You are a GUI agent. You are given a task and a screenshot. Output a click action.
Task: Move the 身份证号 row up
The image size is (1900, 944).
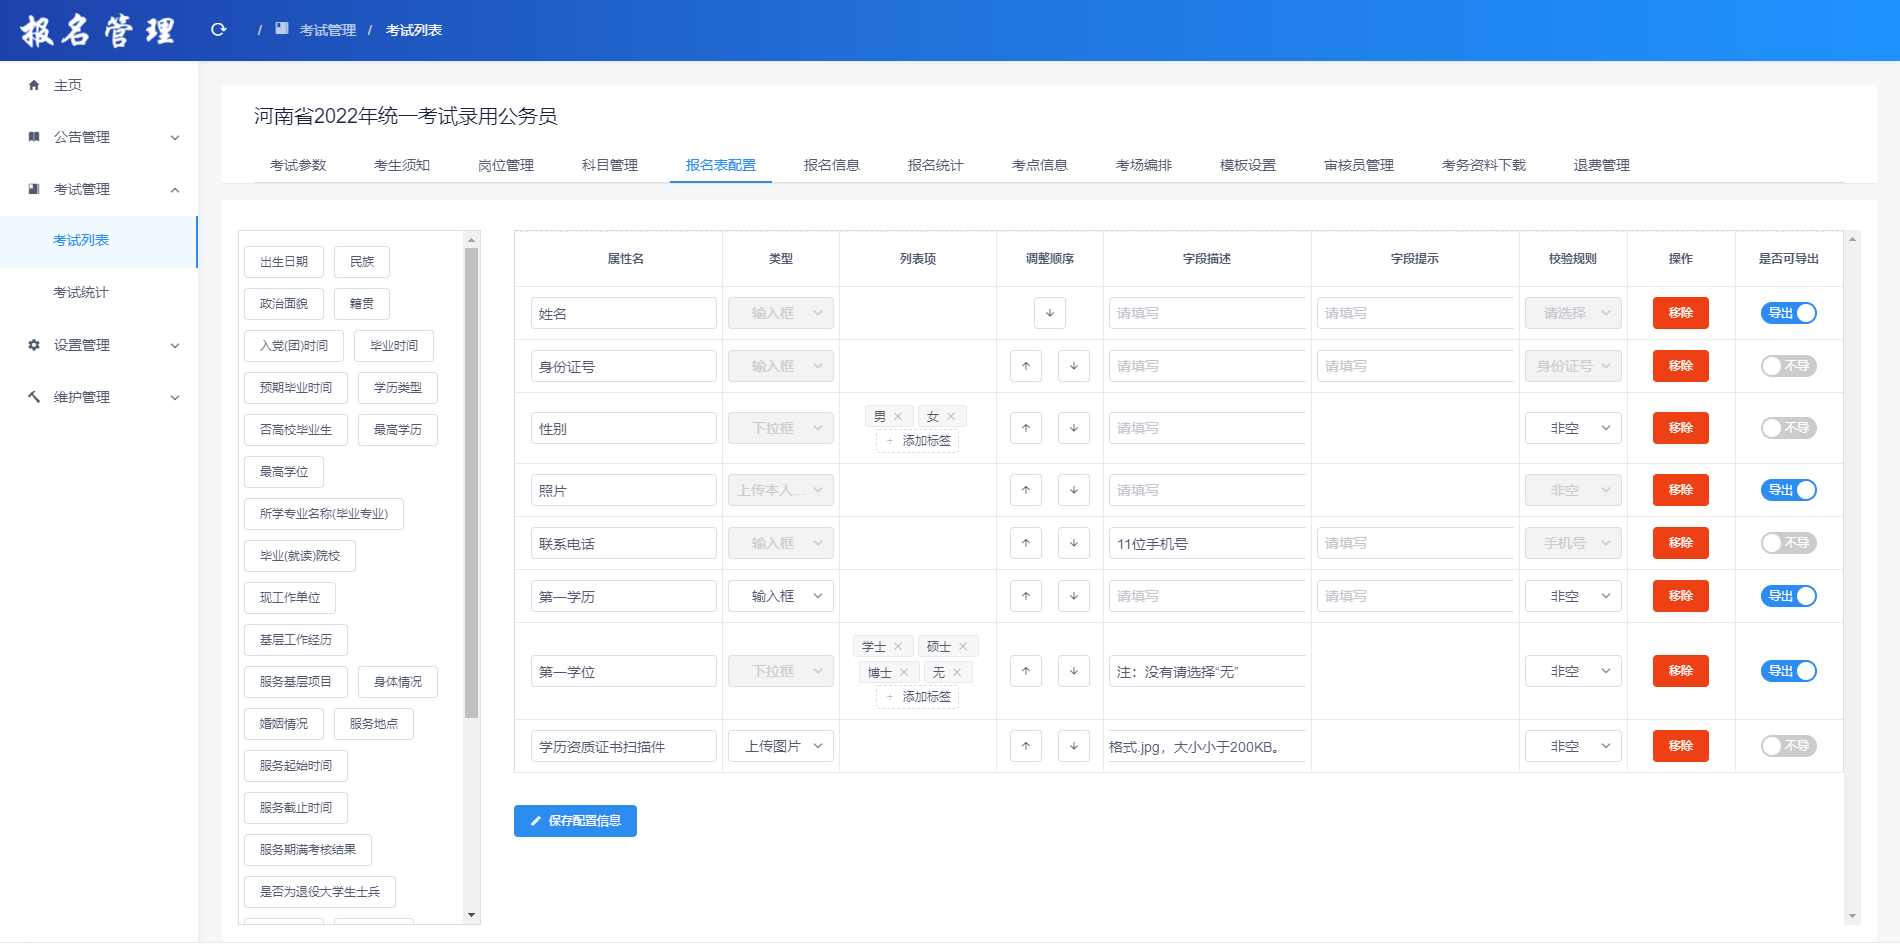[1025, 366]
